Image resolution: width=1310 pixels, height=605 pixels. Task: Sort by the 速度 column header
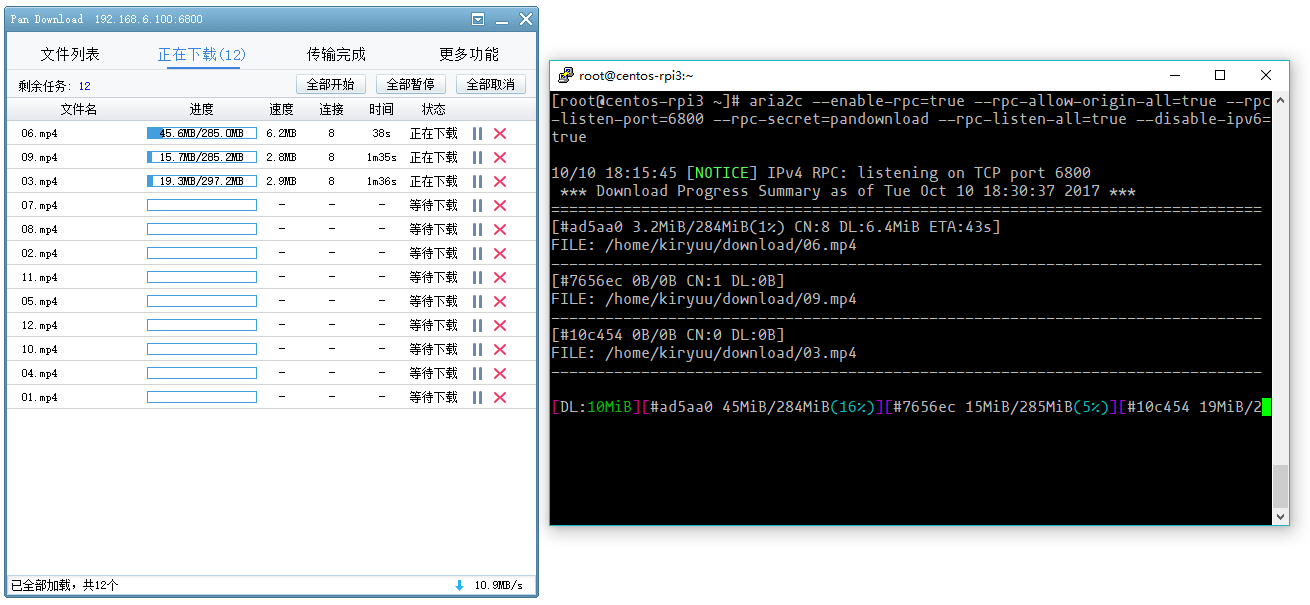point(281,109)
